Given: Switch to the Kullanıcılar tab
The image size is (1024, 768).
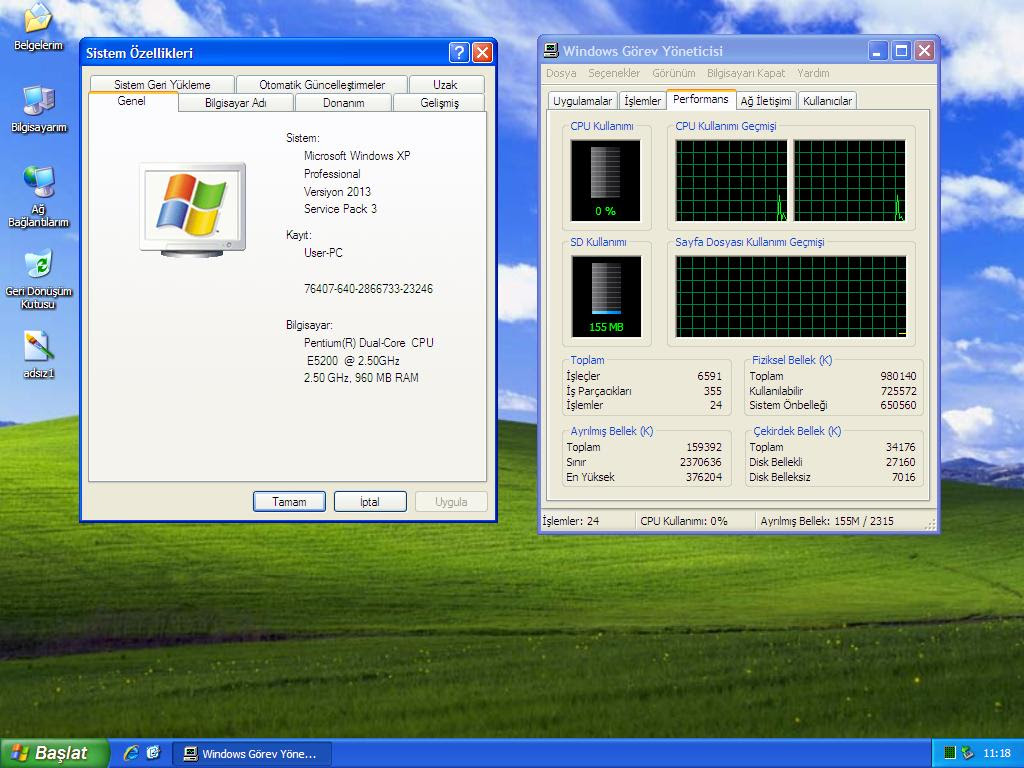Looking at the screenshot, I should point(827,101).
